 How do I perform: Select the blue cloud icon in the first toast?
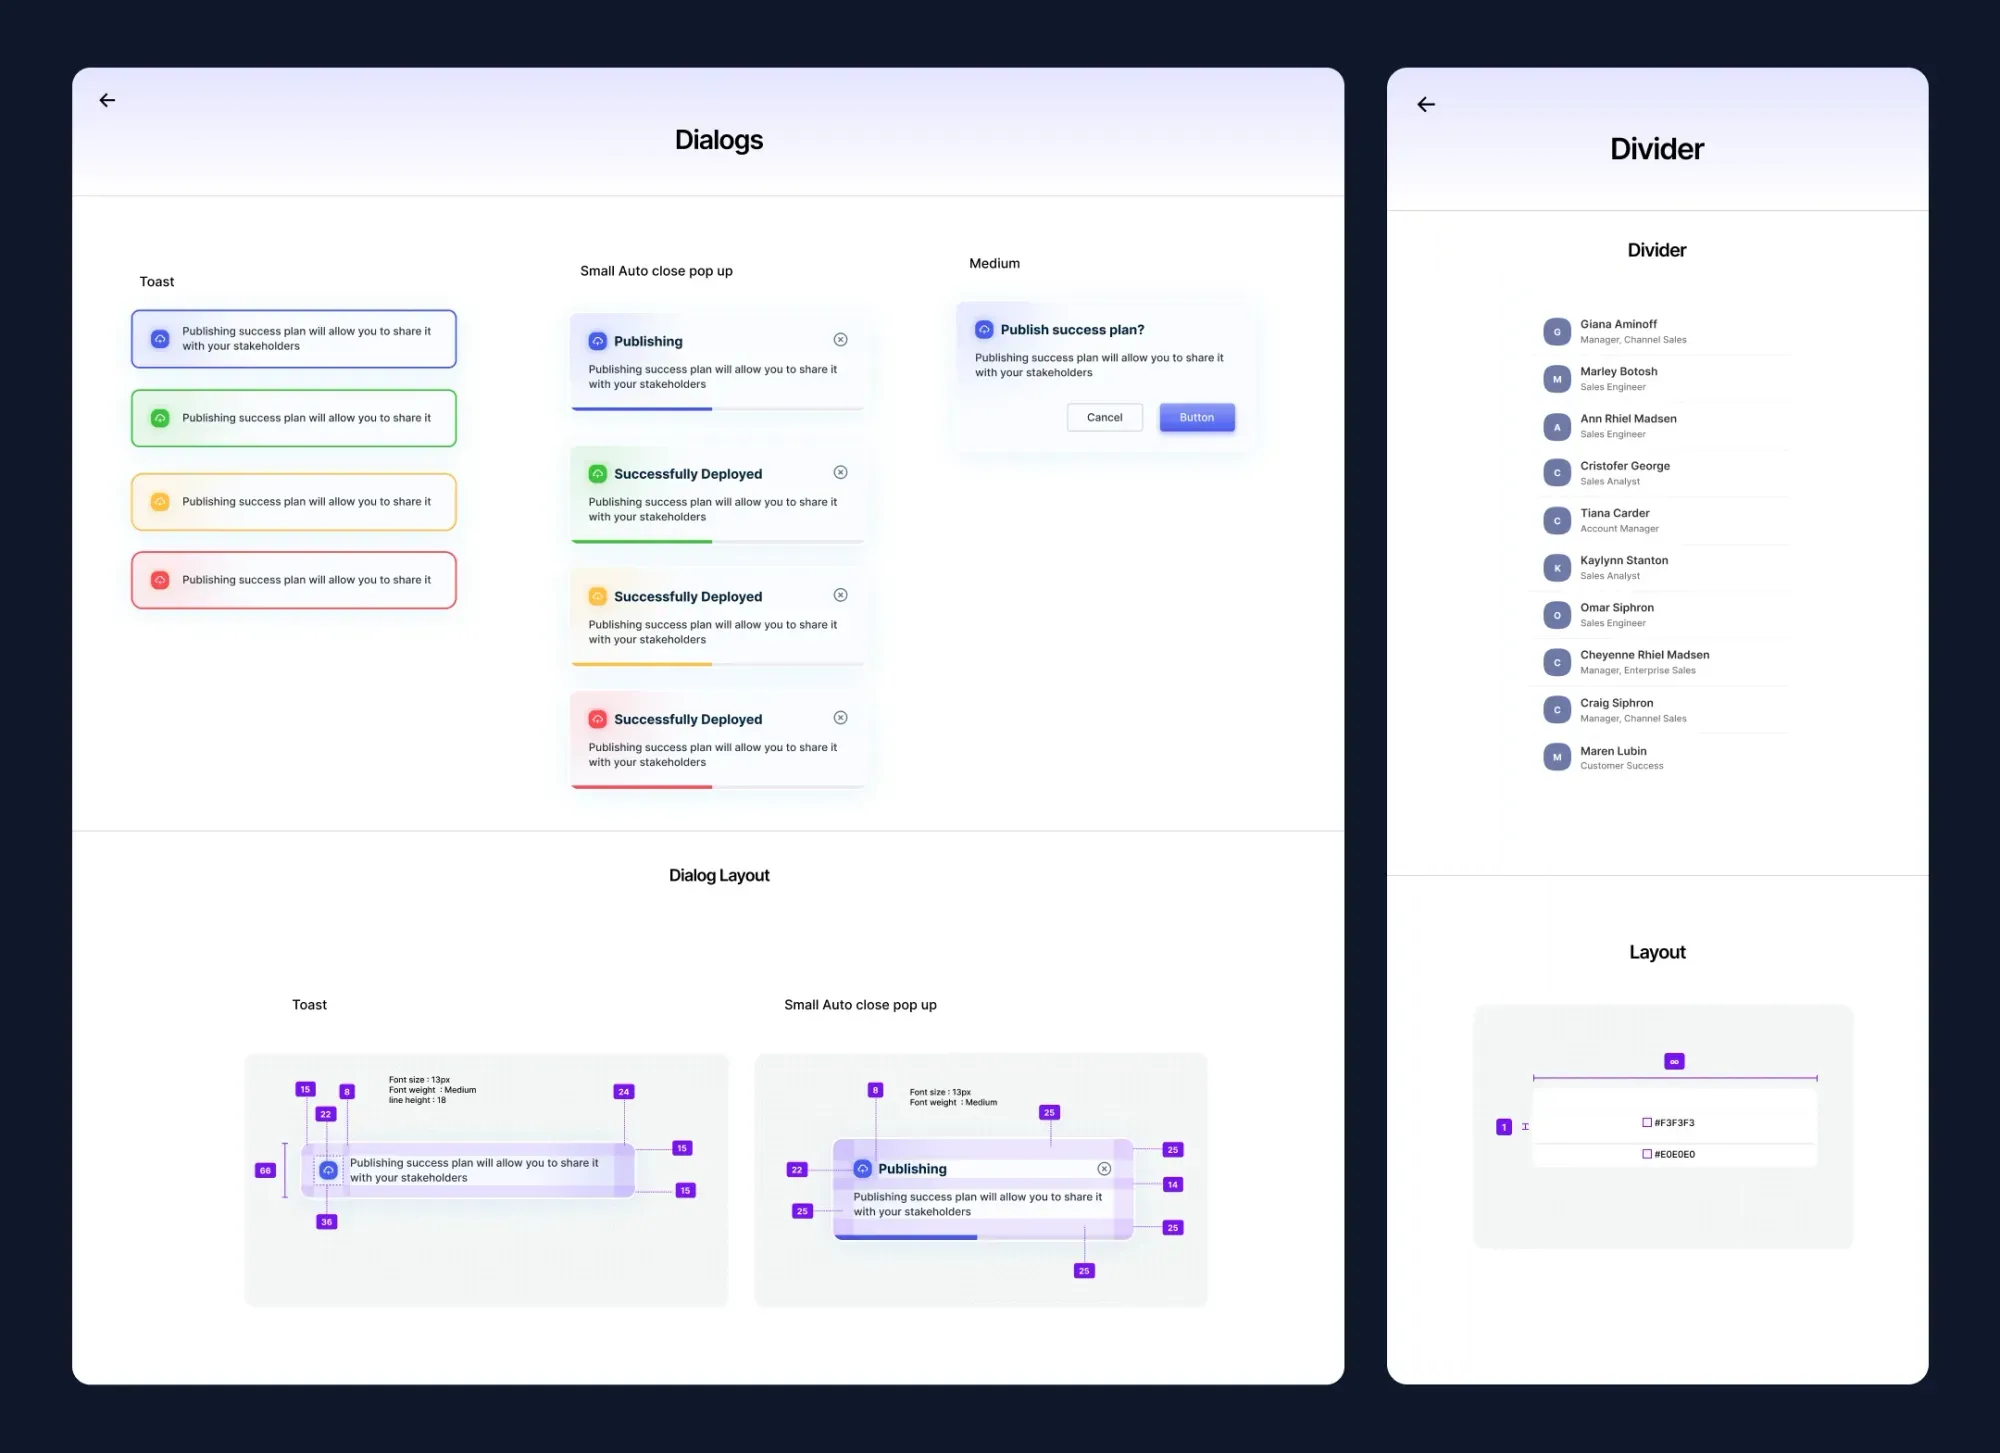click(160, 339)
